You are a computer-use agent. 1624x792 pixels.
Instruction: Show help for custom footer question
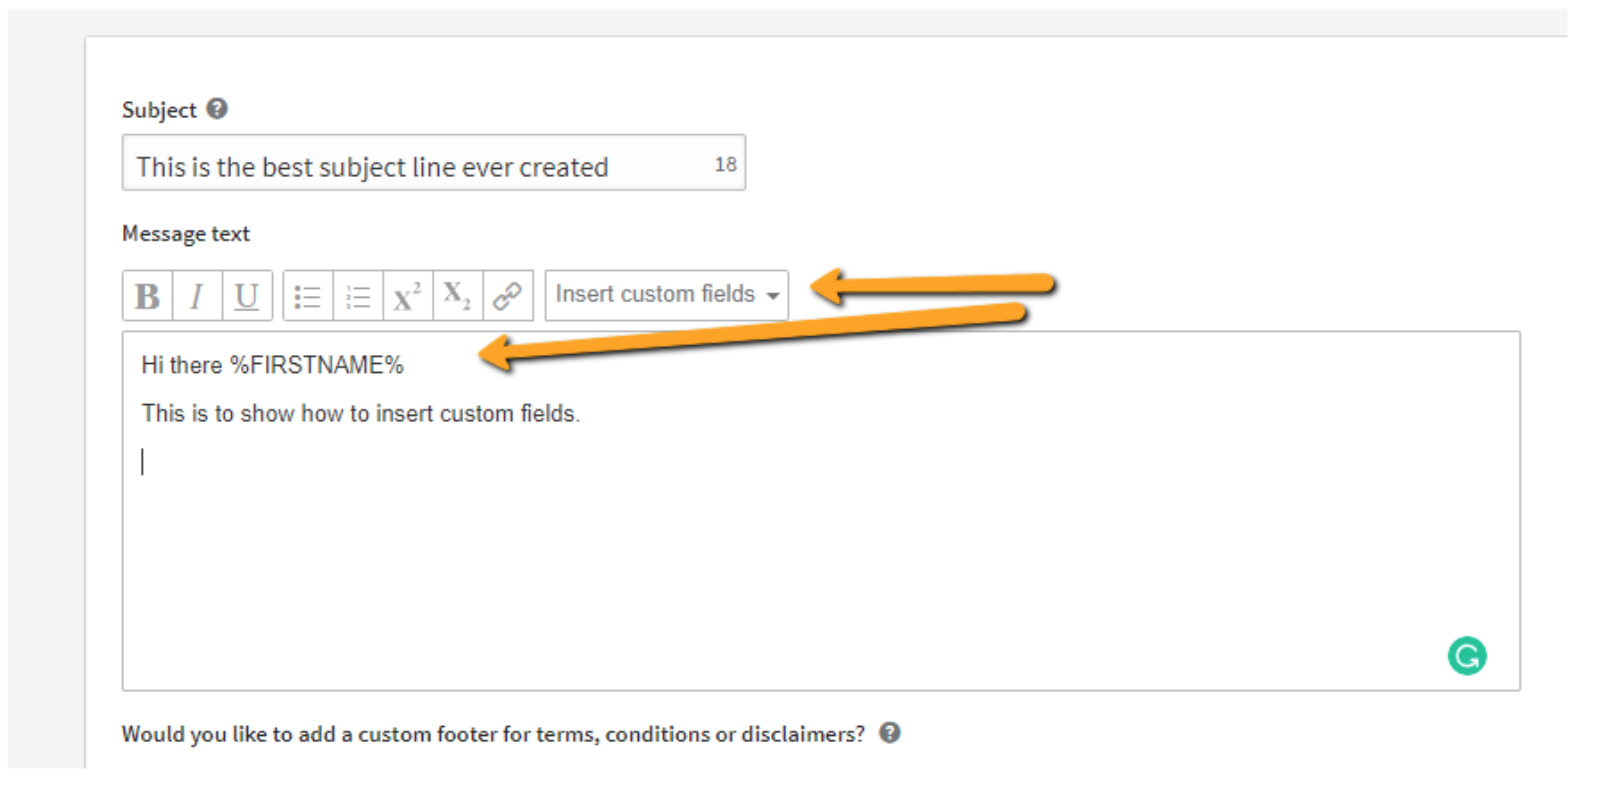click(890, 733)
